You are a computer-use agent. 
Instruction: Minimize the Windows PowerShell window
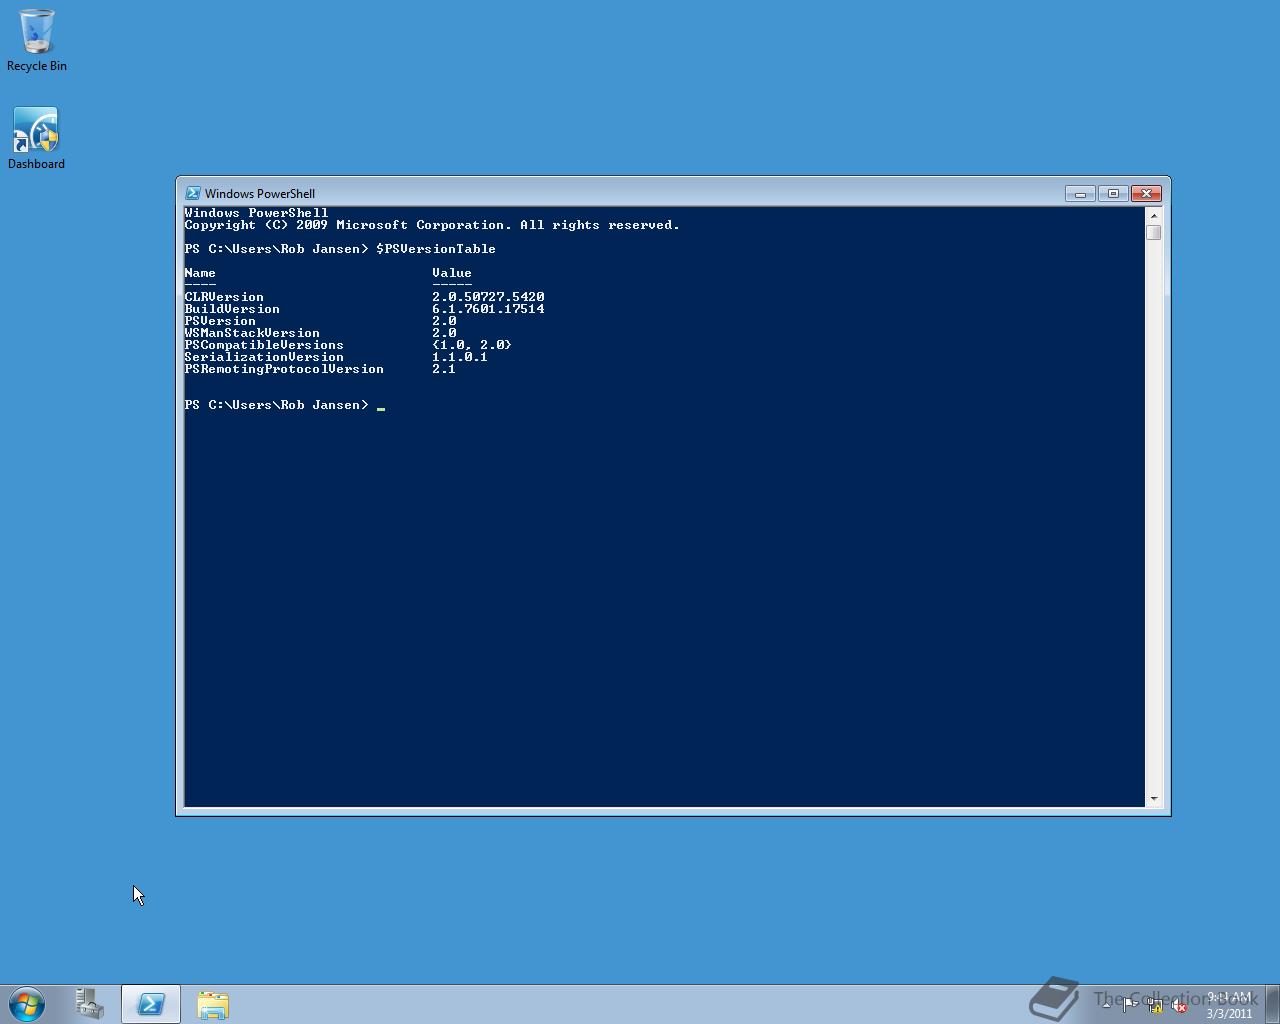click(x=1080, y=193)
